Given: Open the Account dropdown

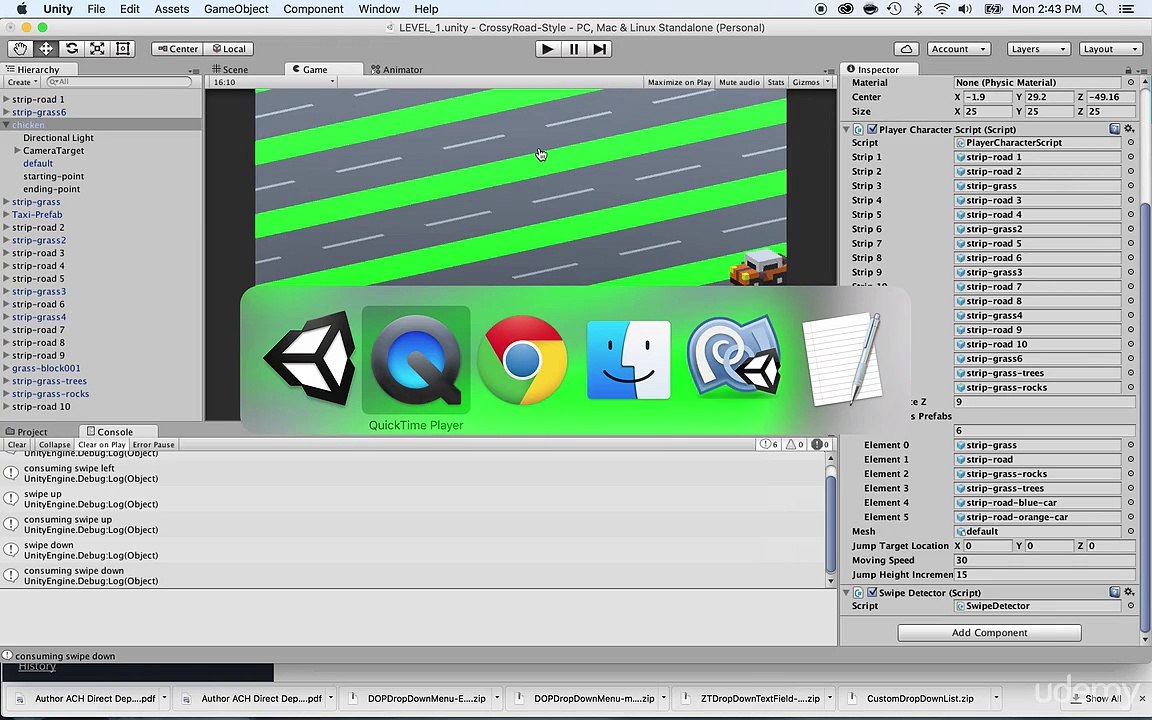Looking at the screenshot, I should (x=959, y=48).
